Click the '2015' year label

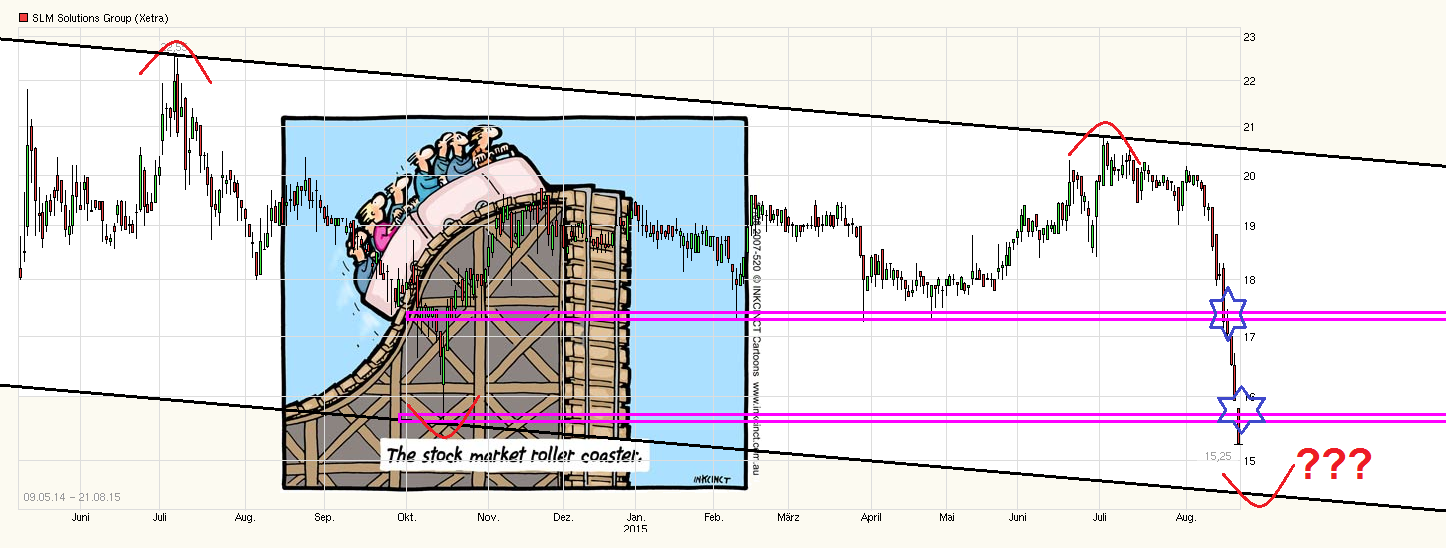[635, 529]
